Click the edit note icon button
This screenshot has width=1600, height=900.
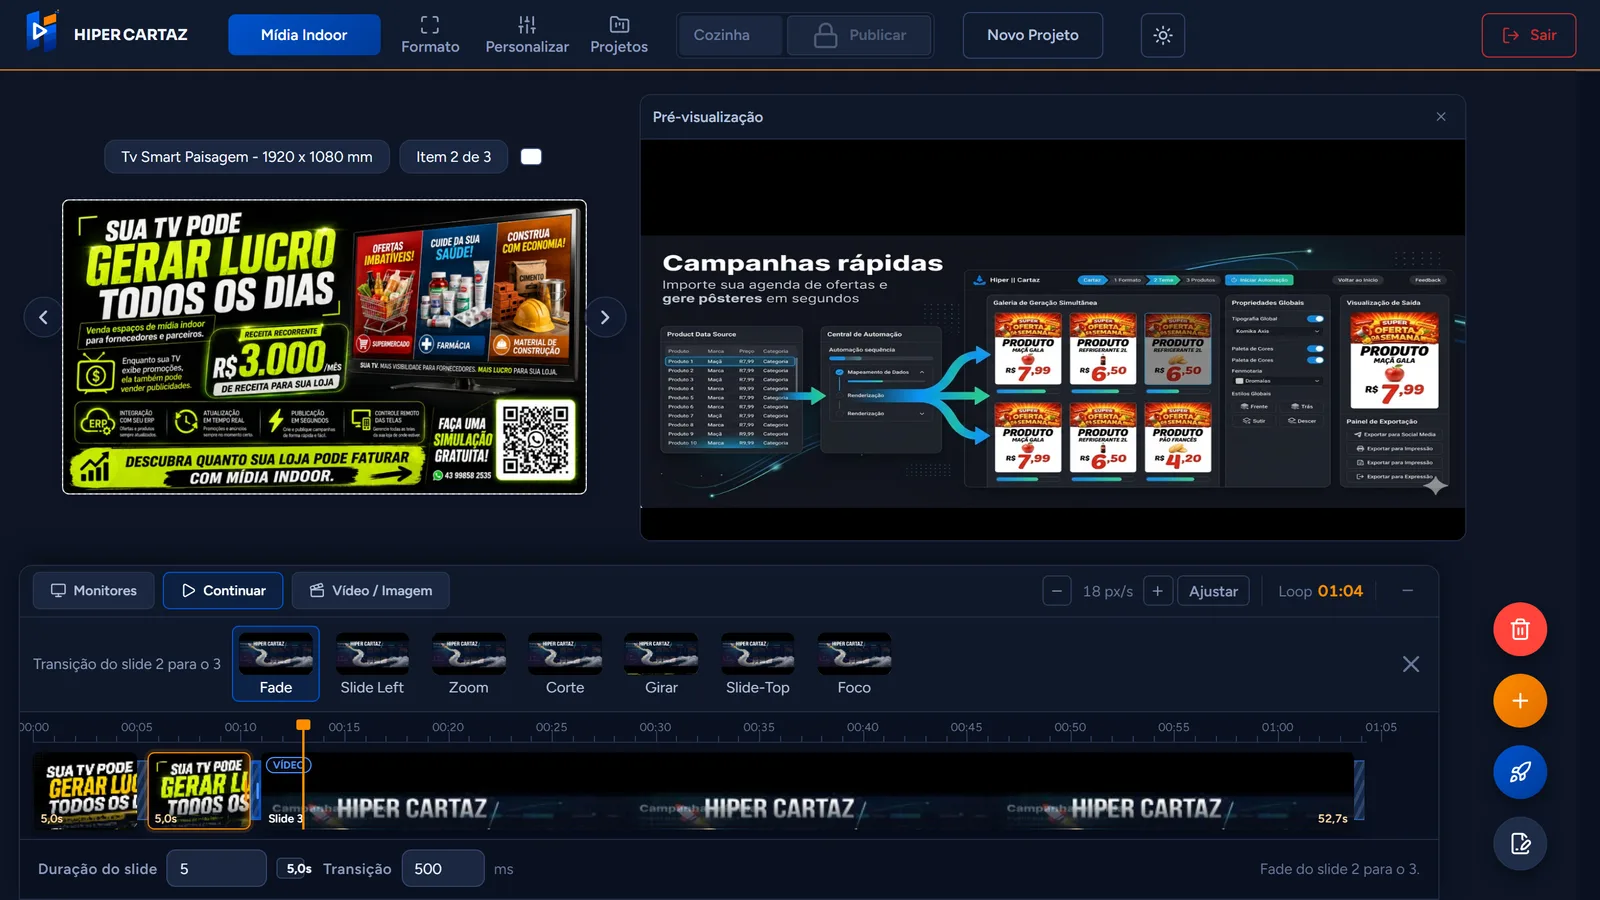(1520, 844)
